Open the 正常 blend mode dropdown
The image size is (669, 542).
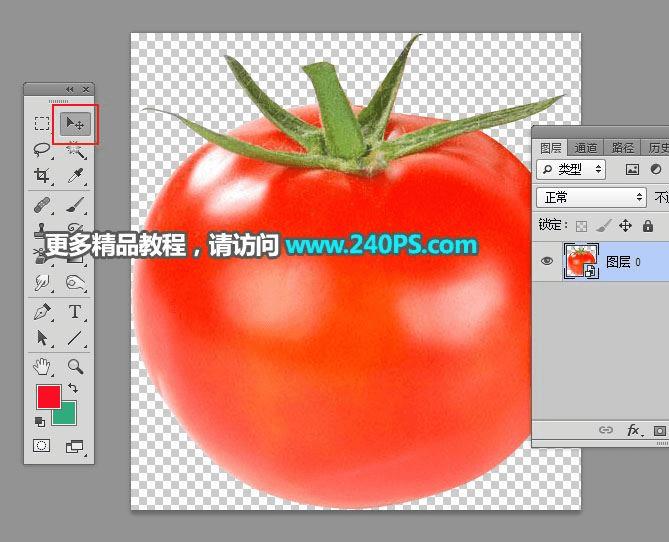click(591, 198)
